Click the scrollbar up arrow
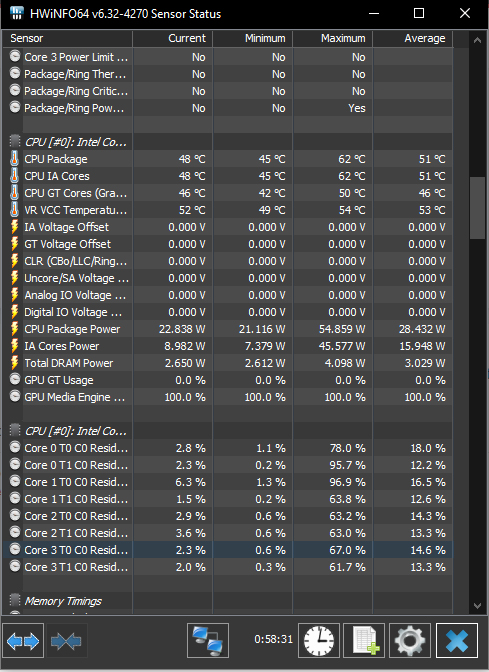Viewport: 489px width, 672px height. (x=477, y=40)
